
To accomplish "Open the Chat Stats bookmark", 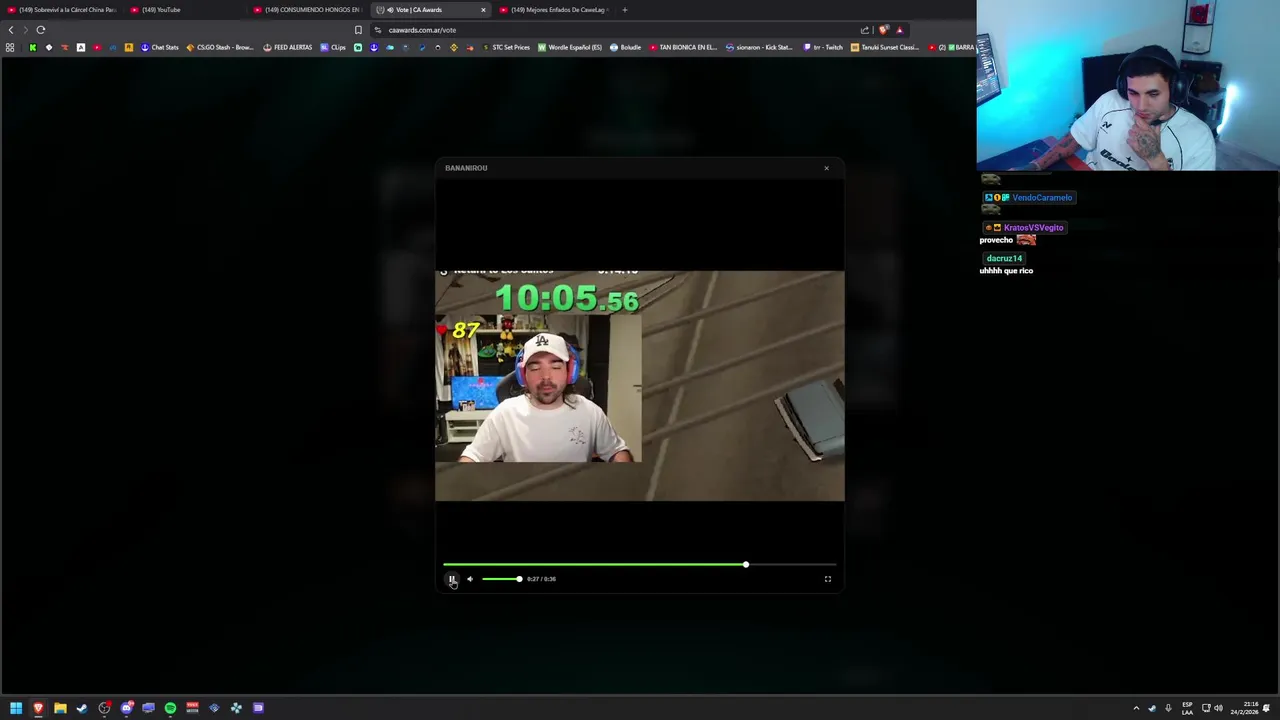I will [x=159, y=47].
